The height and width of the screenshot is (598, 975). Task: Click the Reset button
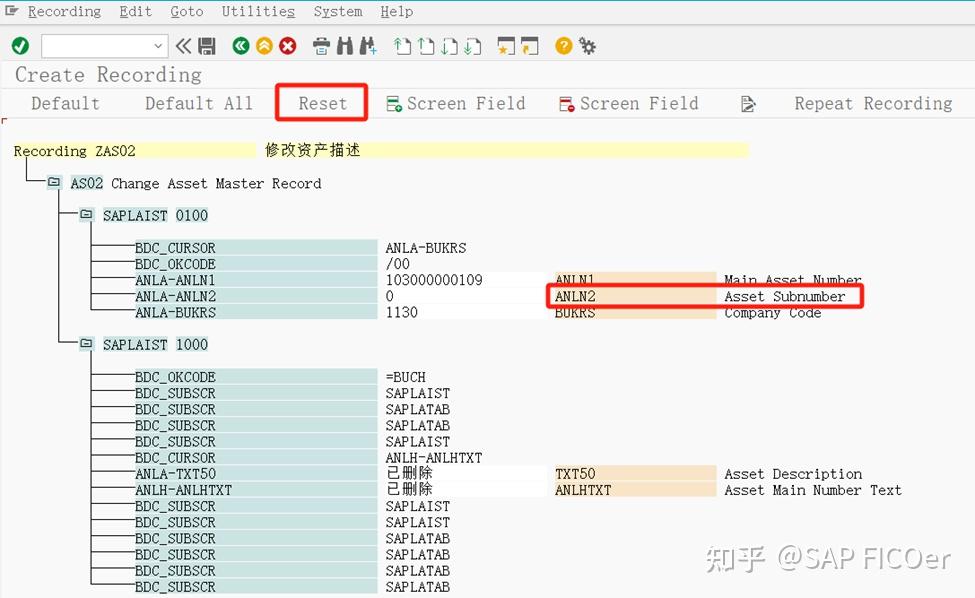(x=321, y=103)
